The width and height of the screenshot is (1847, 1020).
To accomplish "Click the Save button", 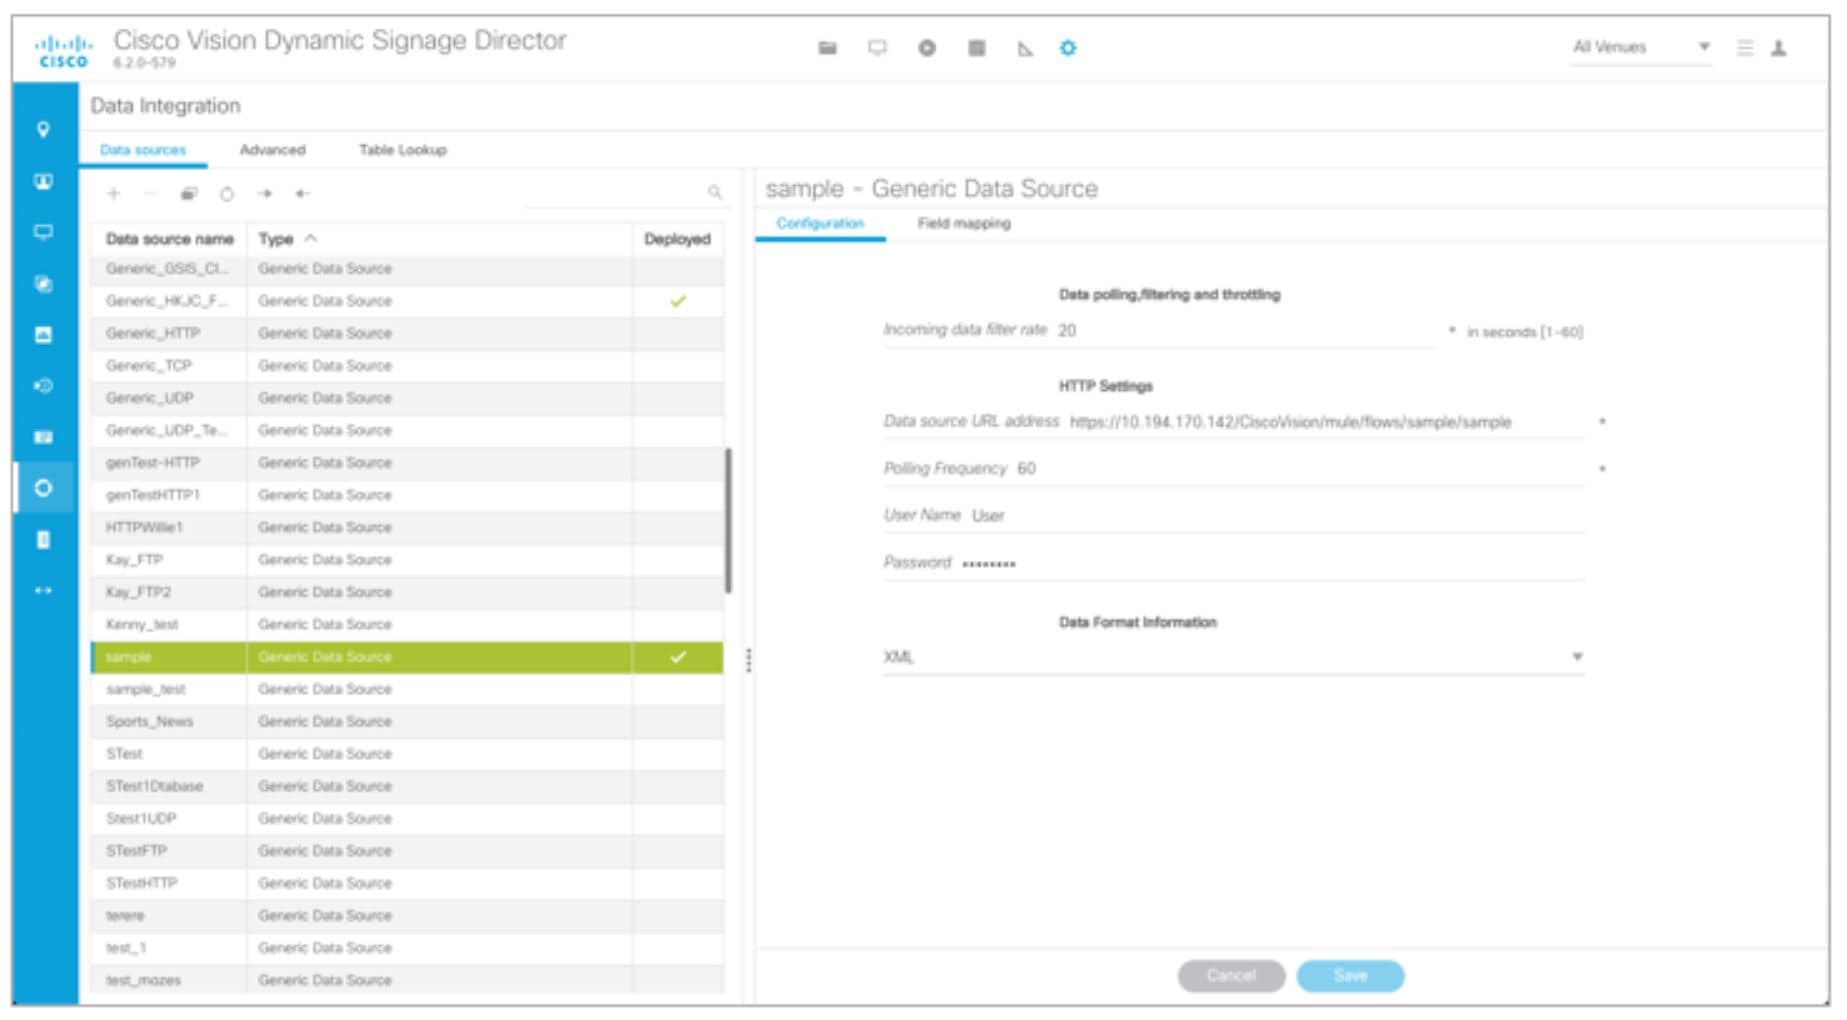I will point(1350,976).
